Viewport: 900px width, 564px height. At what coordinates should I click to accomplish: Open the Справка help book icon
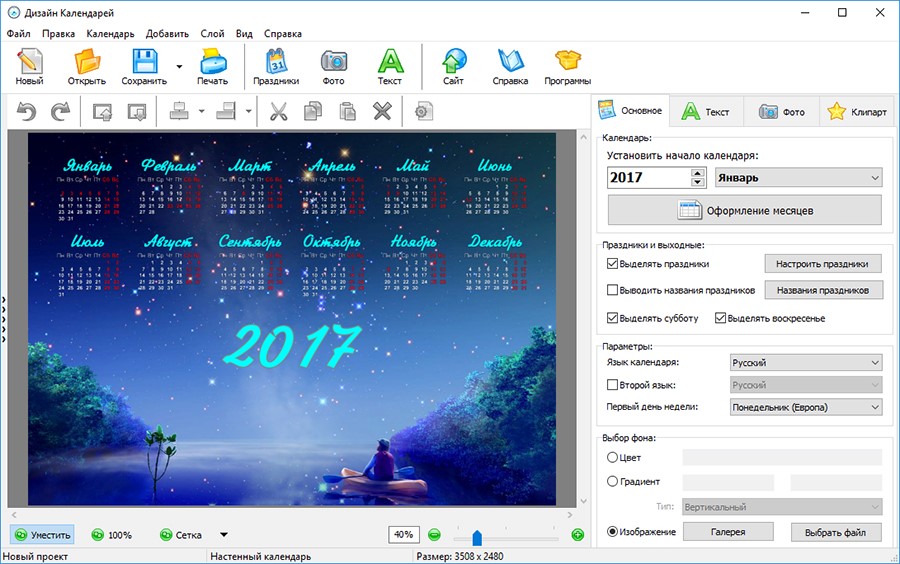510,62
